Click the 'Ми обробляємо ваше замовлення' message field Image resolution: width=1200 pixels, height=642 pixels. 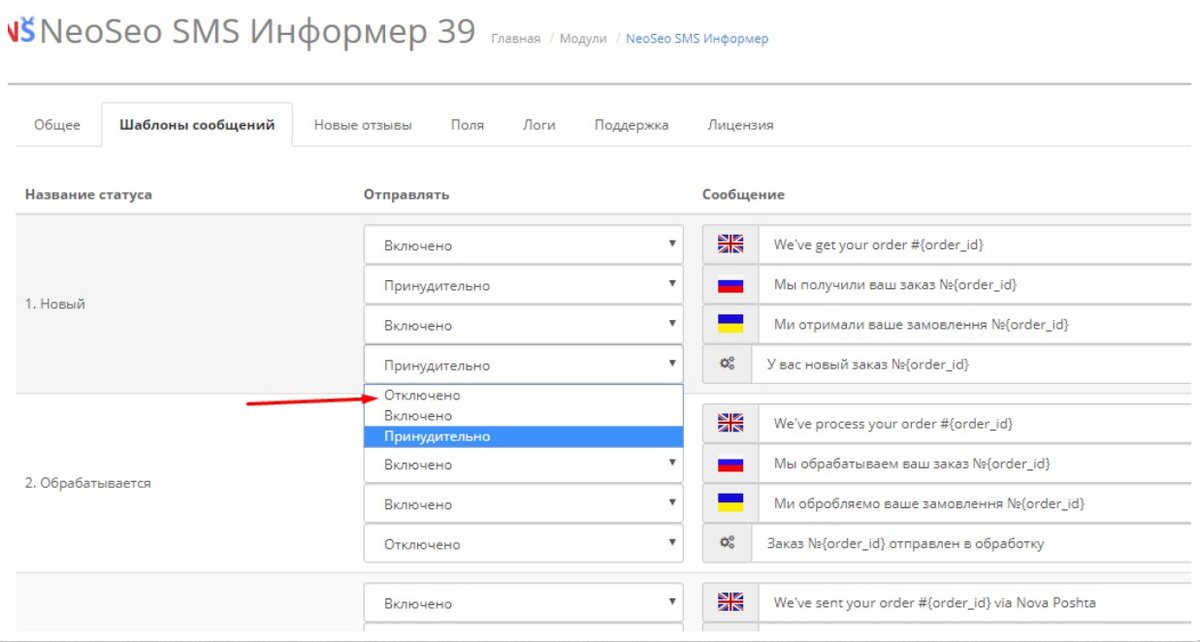(975, 504)
